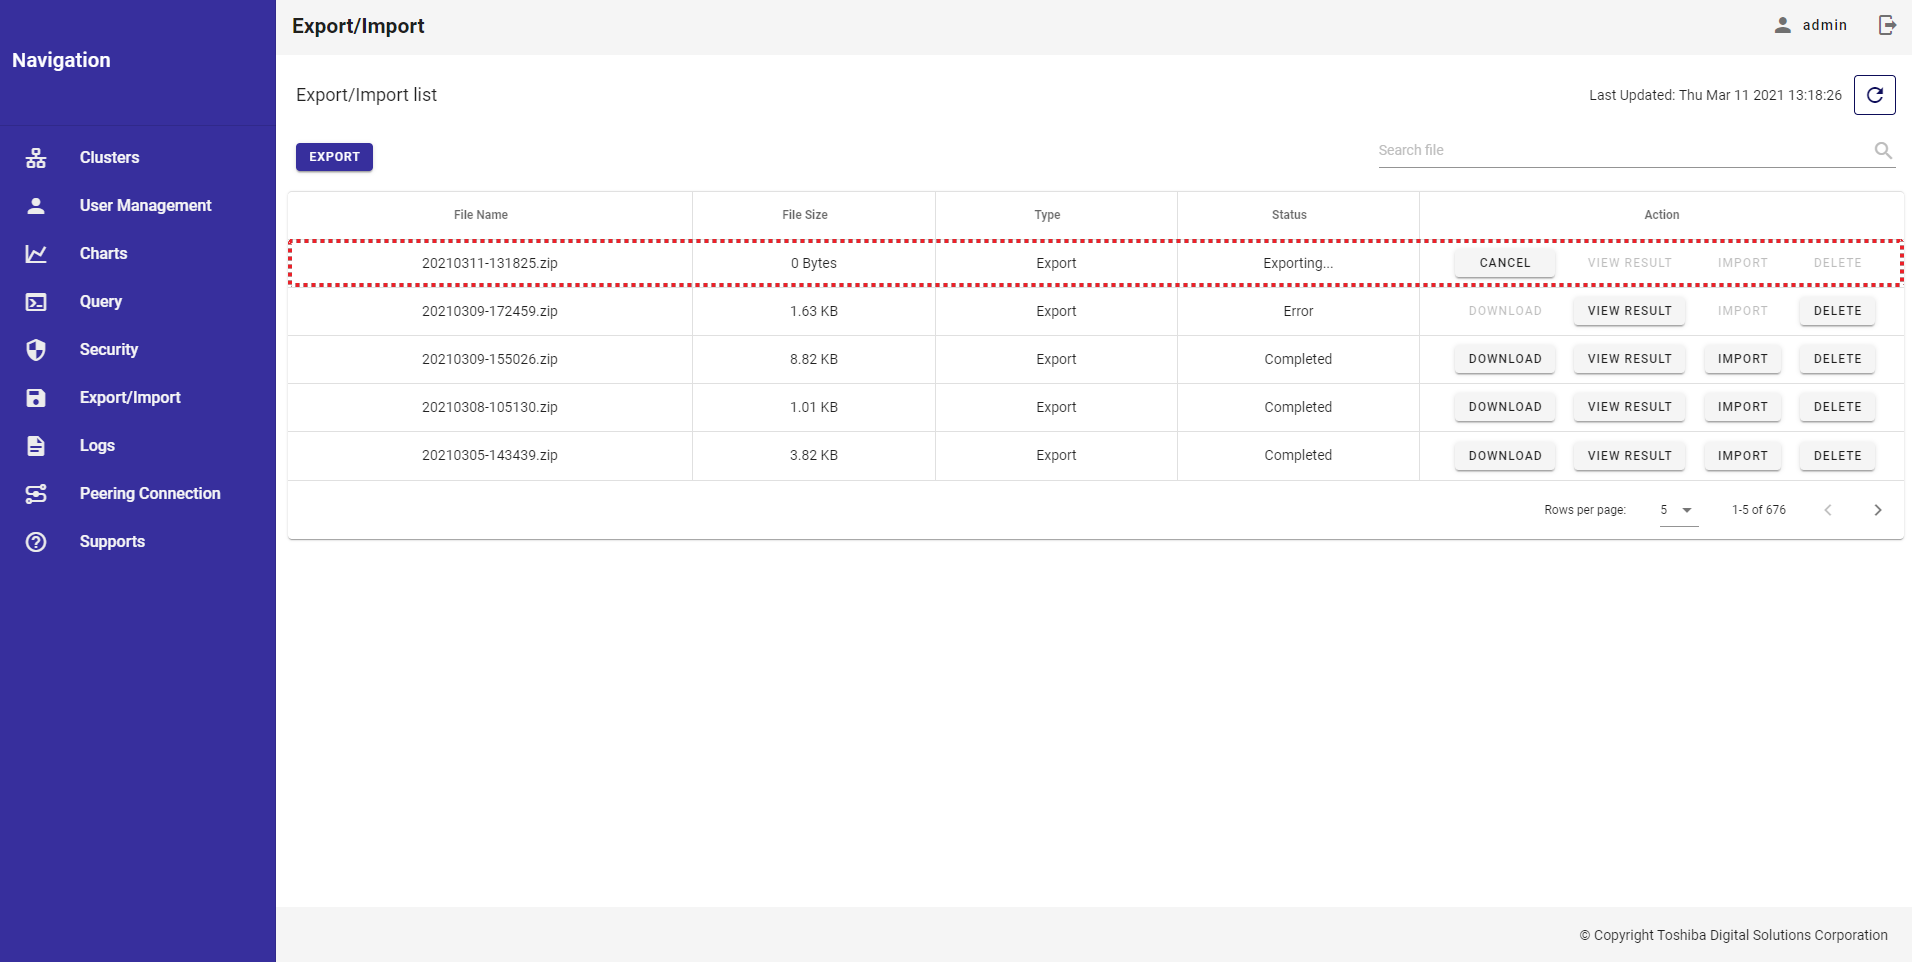Click the Query terminal icon
Viewport: 1912px width, 962px height.
pos(36,301)
